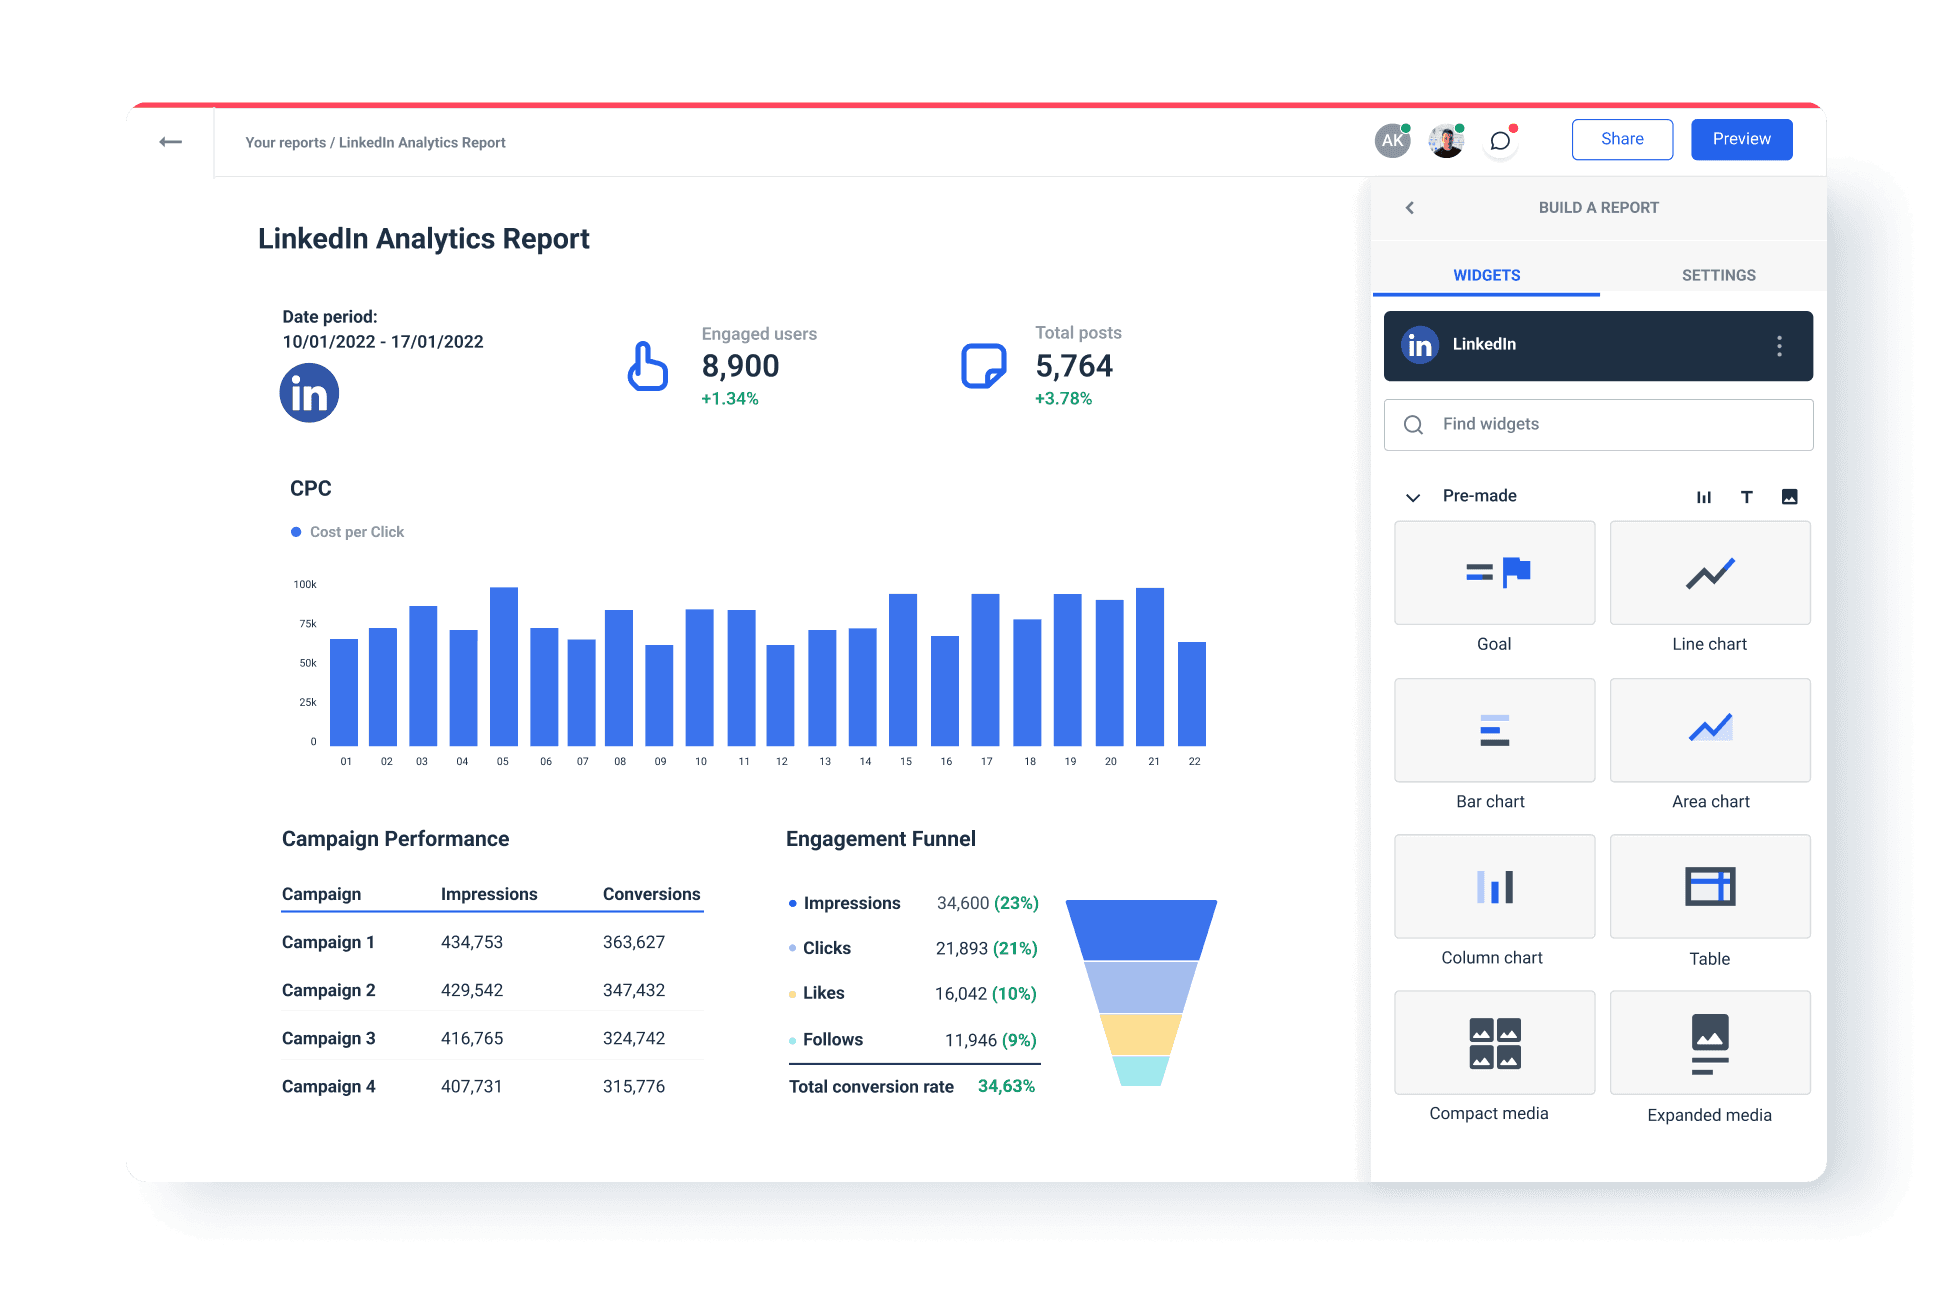Viewport: 1950px width, 1290px height.
Task: Click the Share button
Action: click(x=1622, y=139)
